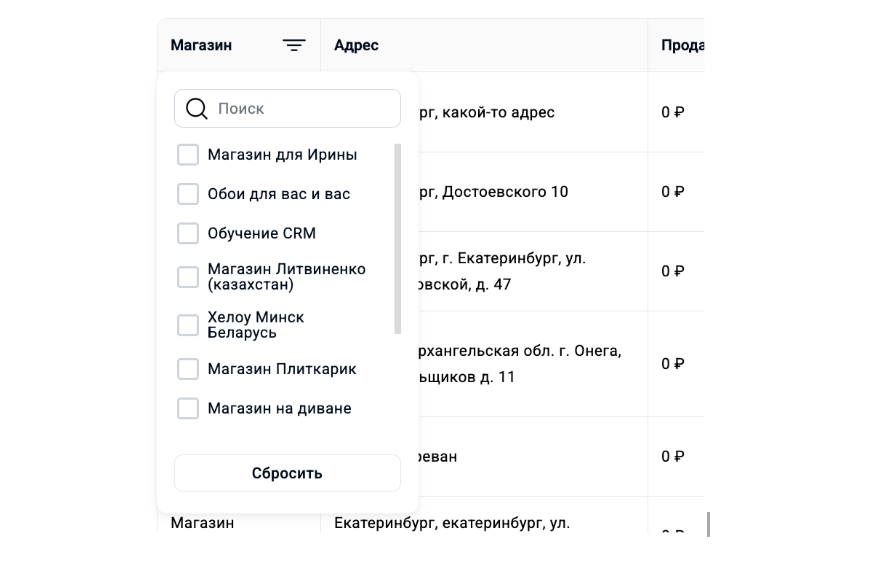
Task: Tick the Обои для вас и вас checkbox
Action: [188, 194]
